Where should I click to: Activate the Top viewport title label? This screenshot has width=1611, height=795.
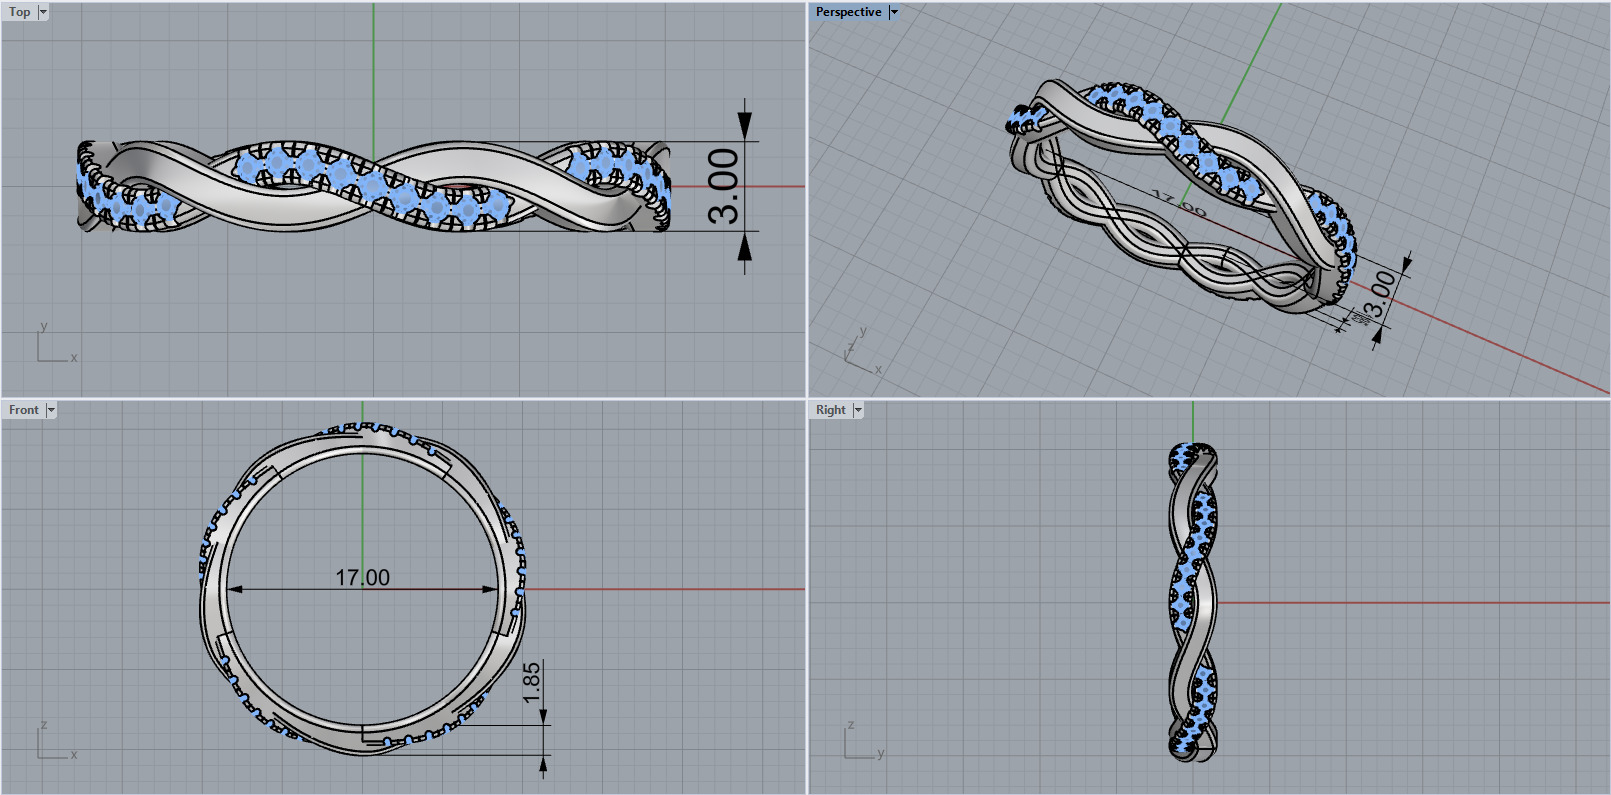coord(20,12)
